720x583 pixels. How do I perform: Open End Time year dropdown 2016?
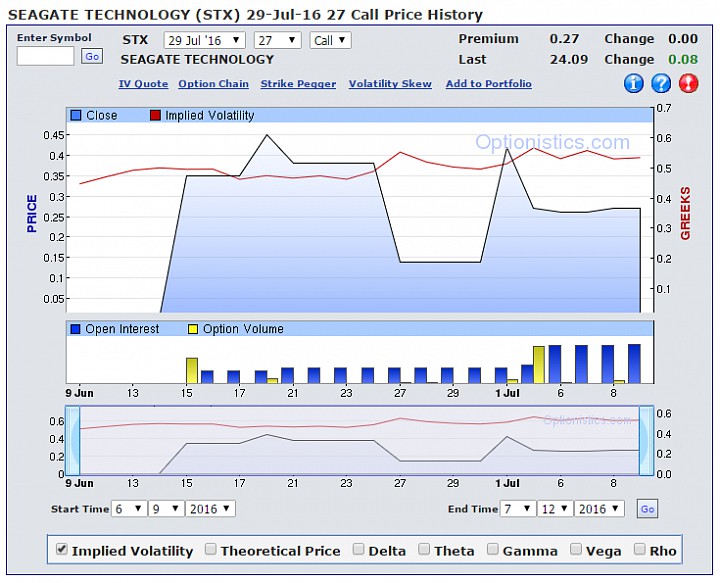[599, 509]
